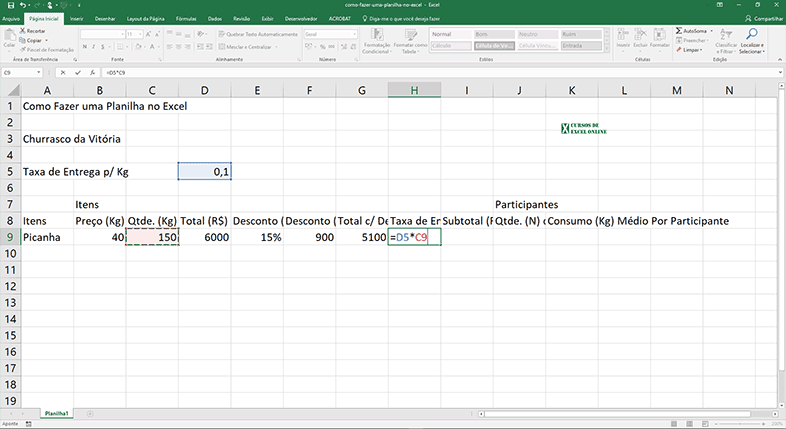Open the Geral number format dropdown
Screen dimensions: 786x429
click(x=354, y=34)
